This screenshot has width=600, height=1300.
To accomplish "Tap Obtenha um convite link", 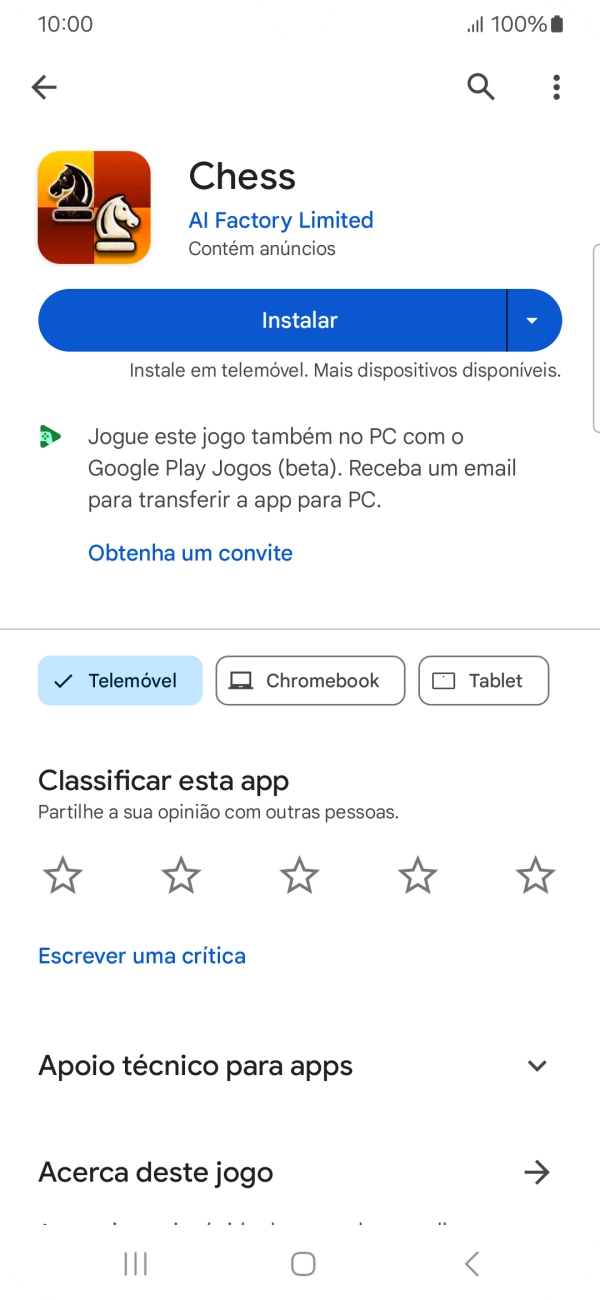I will [190, 552].
